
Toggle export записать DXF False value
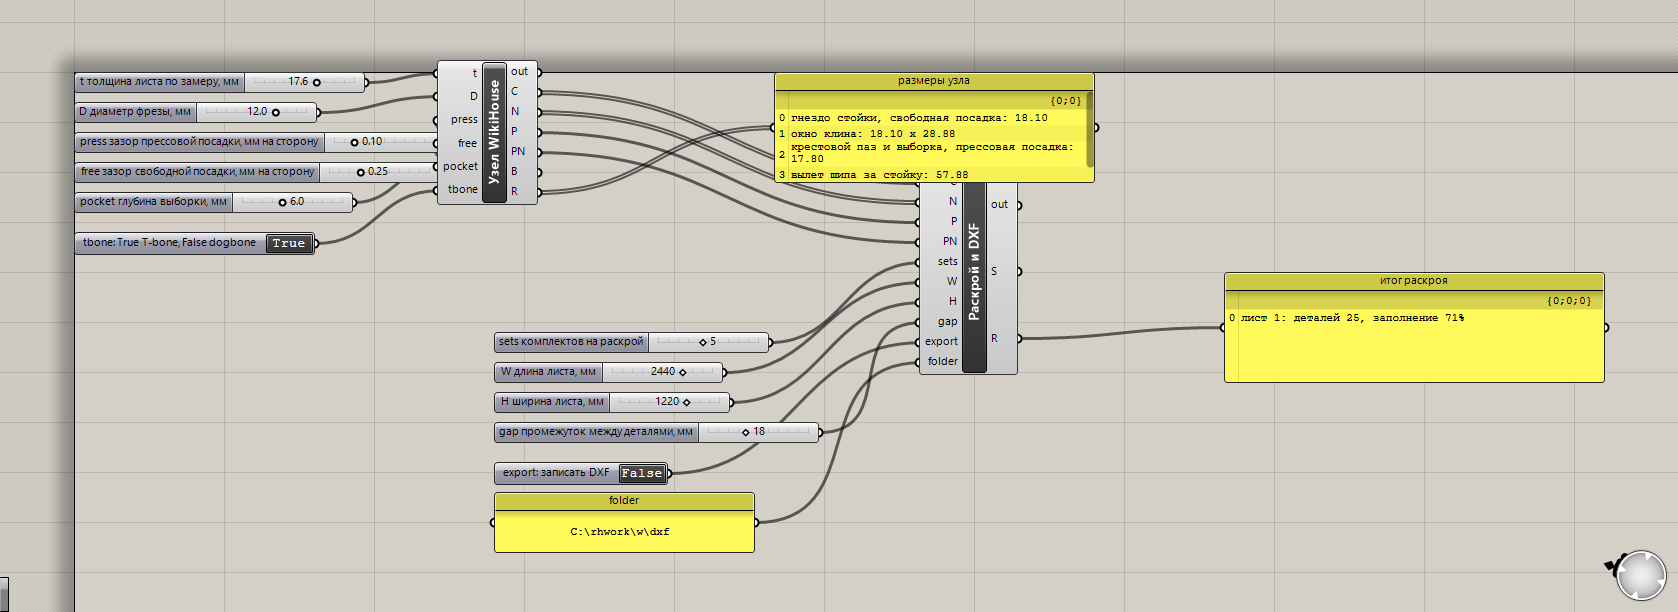tap(642, 473)
